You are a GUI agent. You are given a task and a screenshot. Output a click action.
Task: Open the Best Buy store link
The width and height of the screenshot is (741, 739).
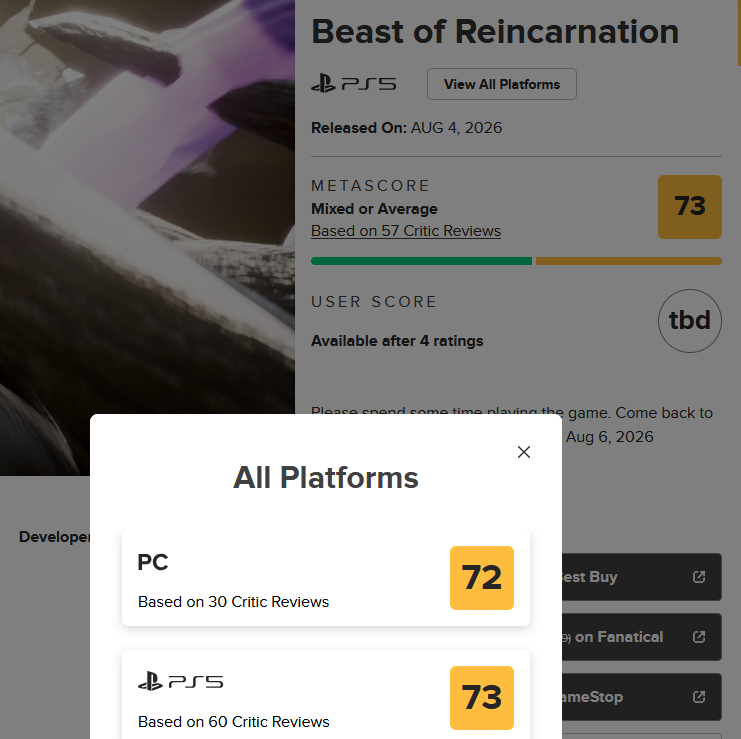coord(641,577)
